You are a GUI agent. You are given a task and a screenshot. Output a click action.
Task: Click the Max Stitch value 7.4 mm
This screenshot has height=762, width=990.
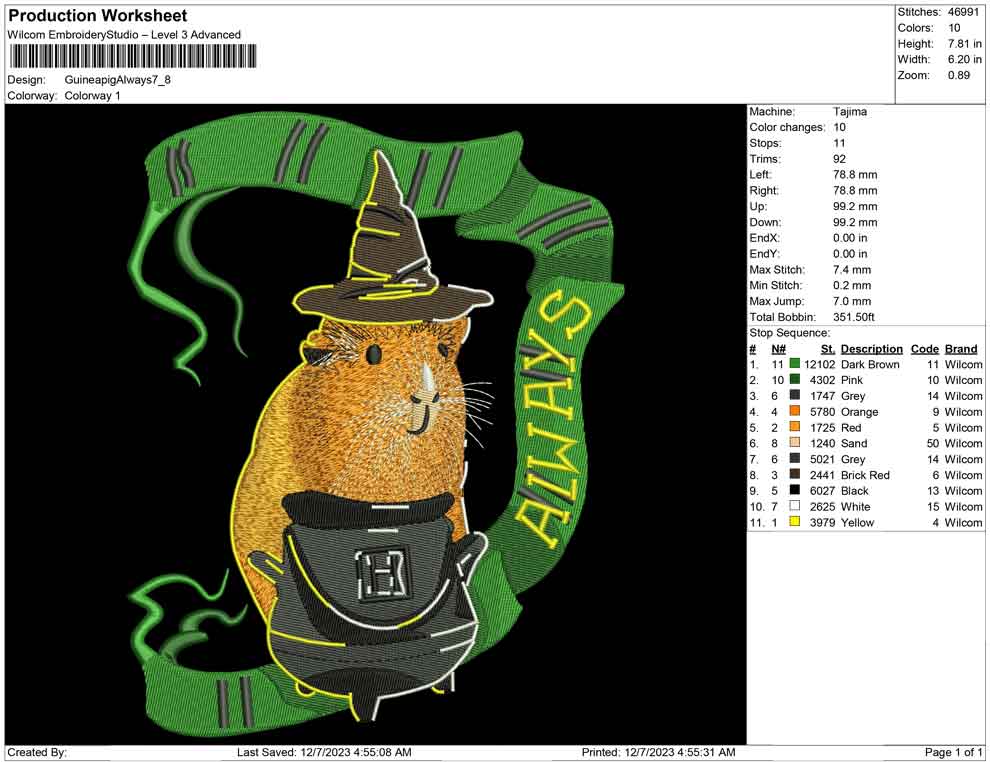tap(852, 270)
